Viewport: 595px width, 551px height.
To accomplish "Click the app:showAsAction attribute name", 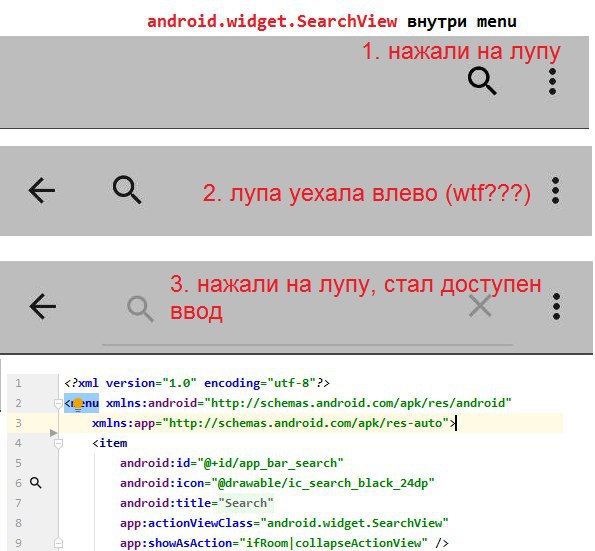I will tap(176, 543).
